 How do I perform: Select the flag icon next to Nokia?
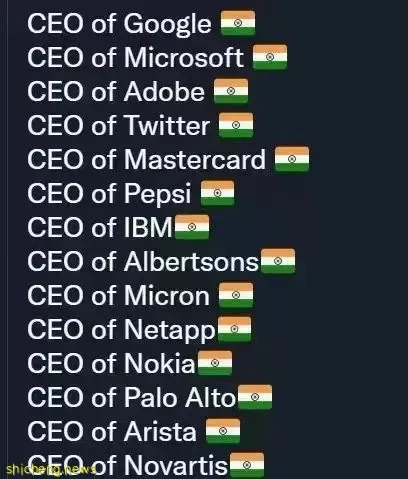point(215,363)
